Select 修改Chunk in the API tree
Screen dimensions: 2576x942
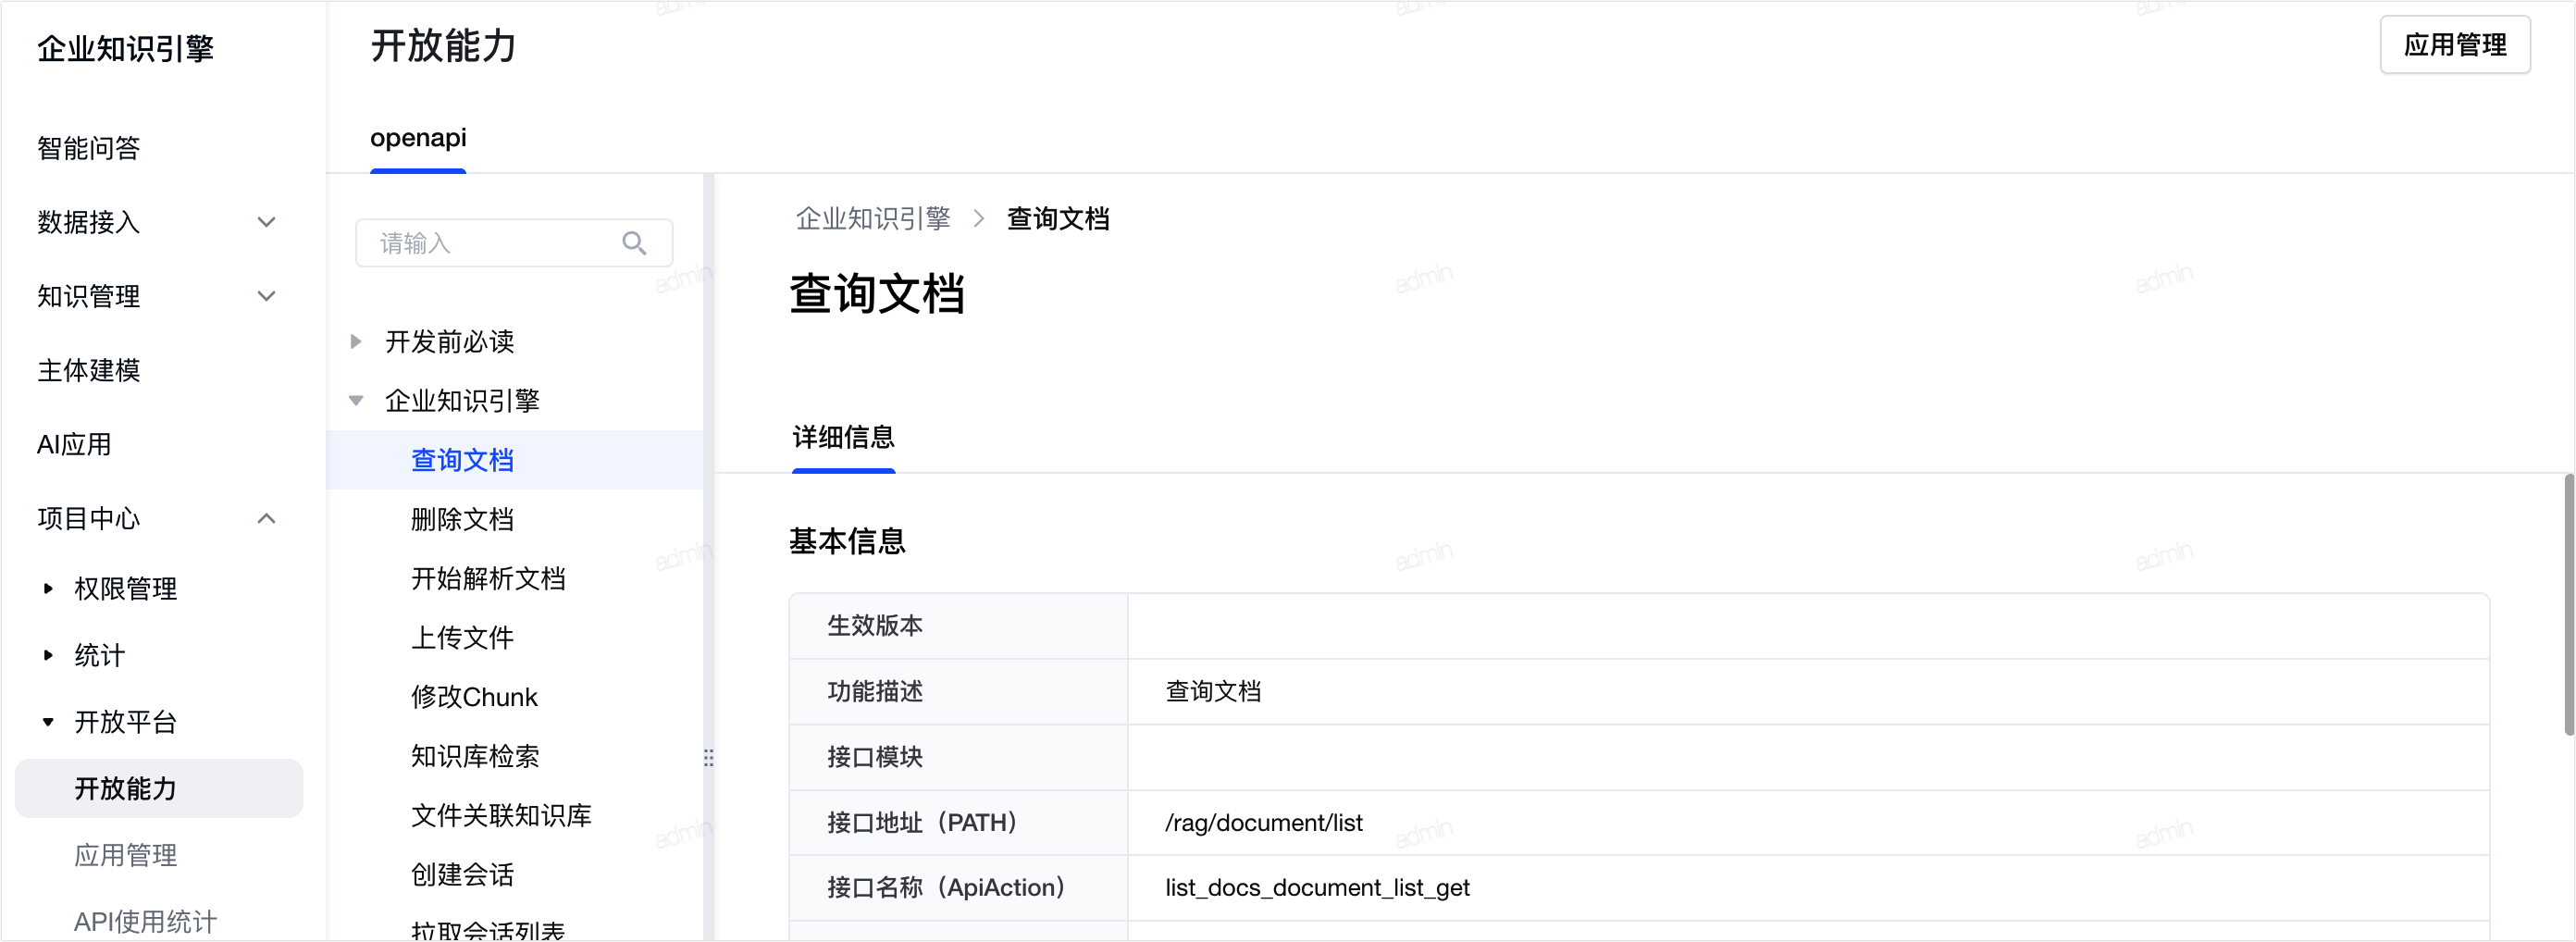[474, 696]
